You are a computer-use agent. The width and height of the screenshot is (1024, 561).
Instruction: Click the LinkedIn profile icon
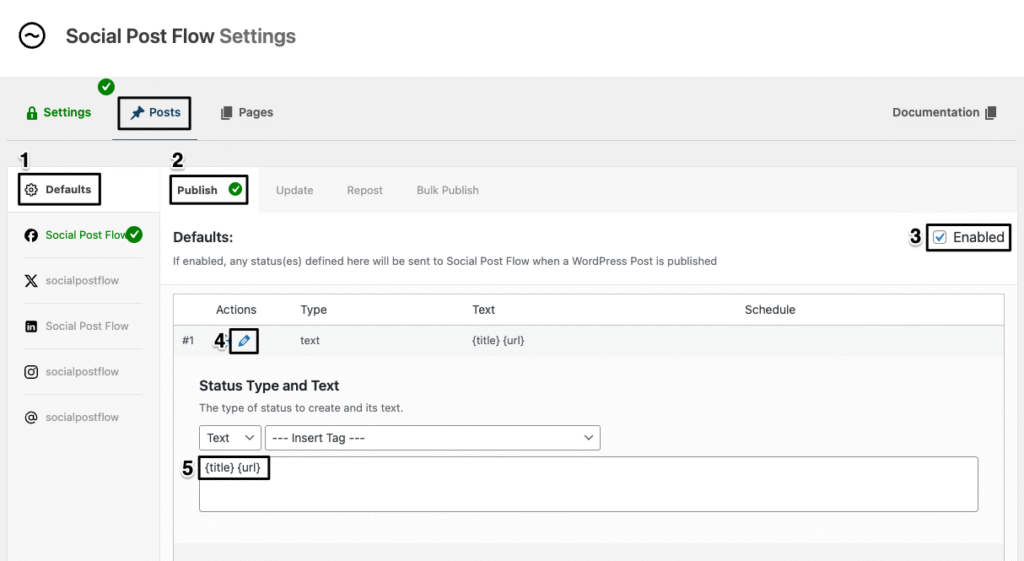tap(31, 327)
